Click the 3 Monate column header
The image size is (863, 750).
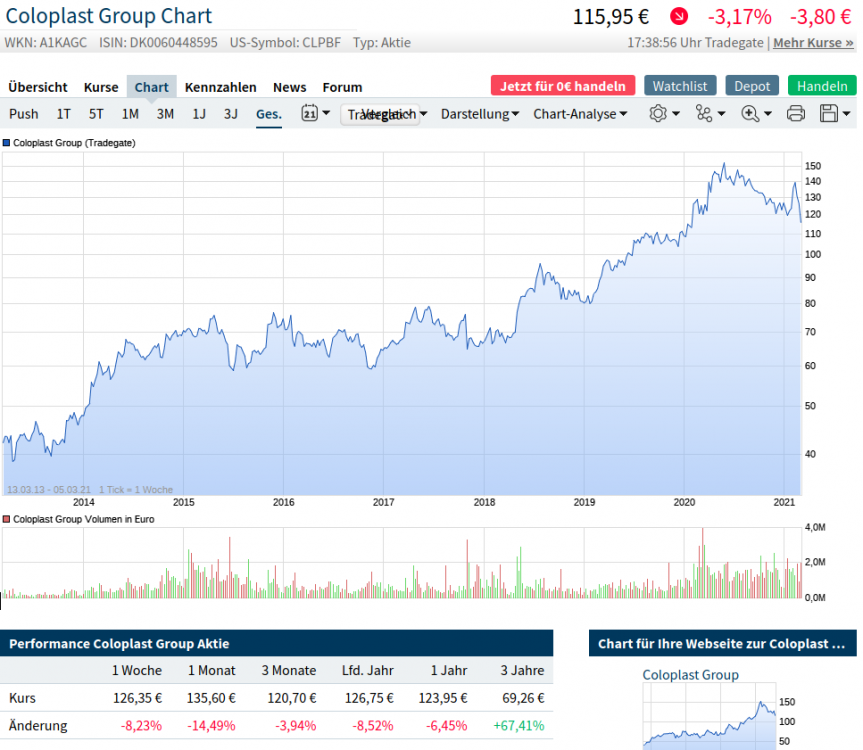pyautogui.click(x=288, y=671)
